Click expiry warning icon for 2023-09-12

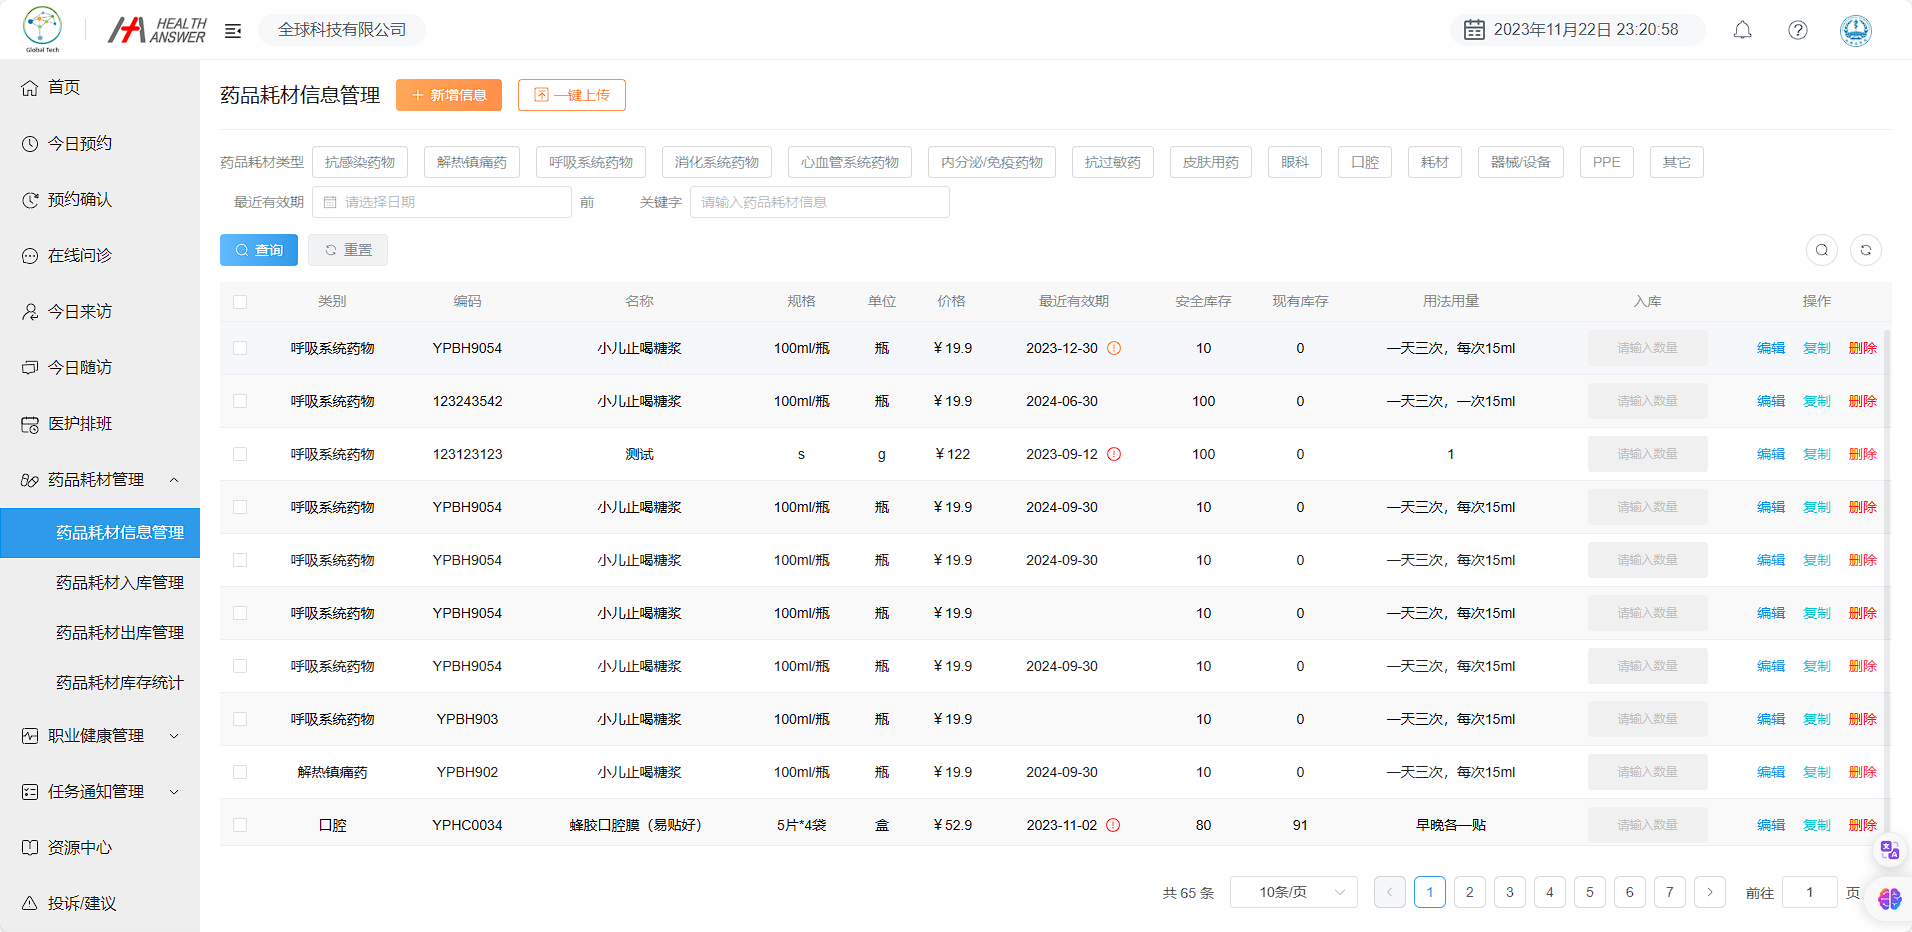coord(1114,454)
